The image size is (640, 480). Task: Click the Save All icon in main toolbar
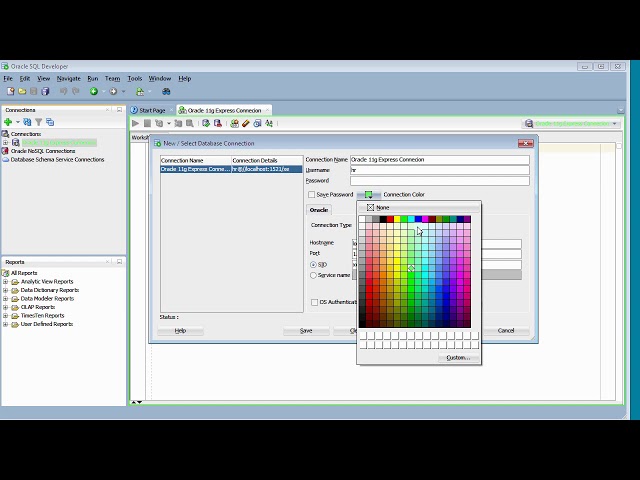(x=45, y=91)
